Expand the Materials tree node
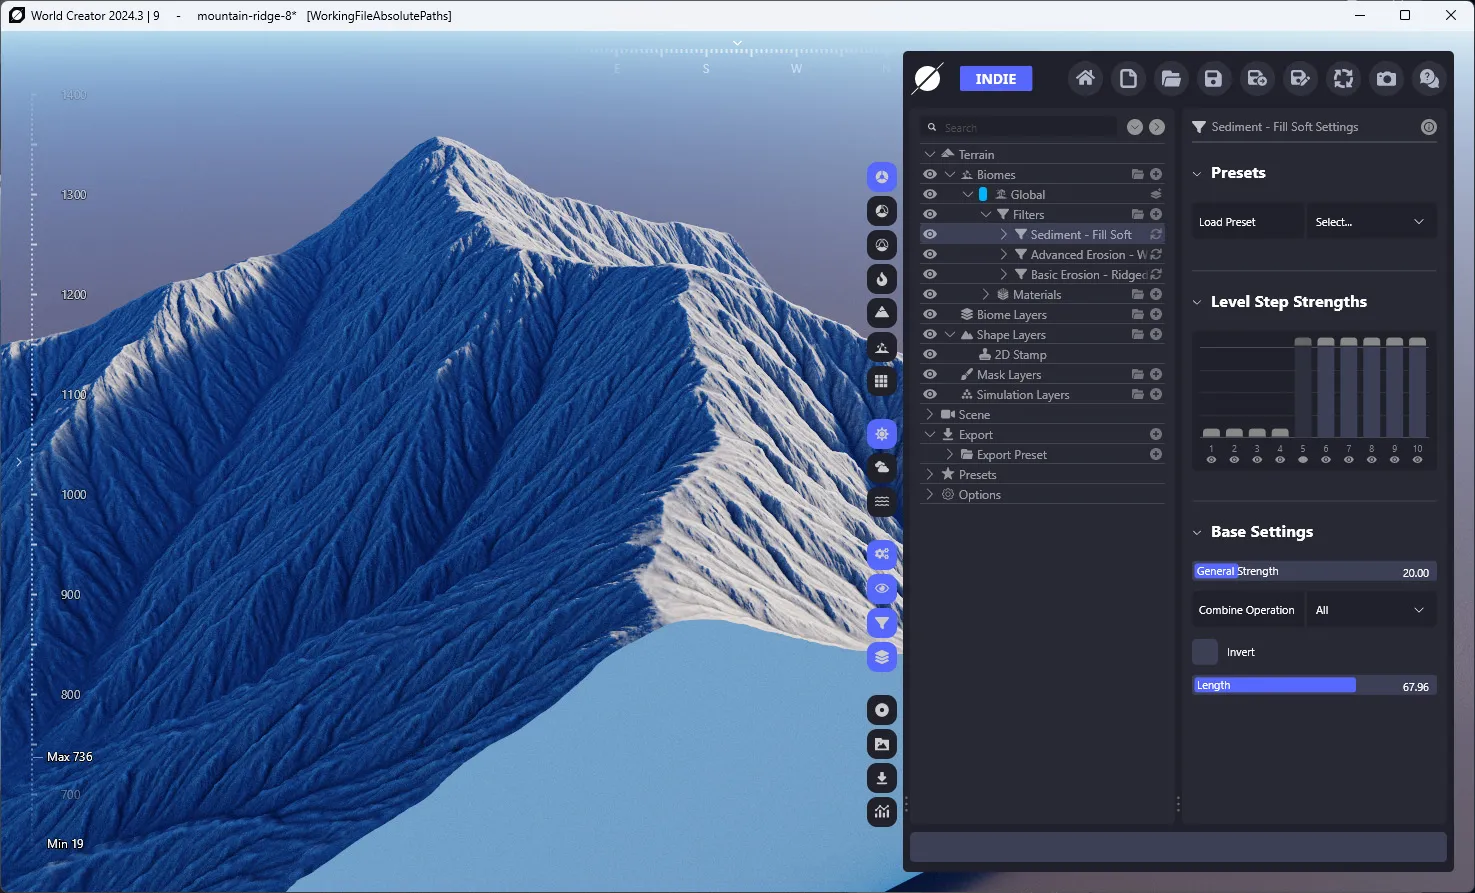 986,294
